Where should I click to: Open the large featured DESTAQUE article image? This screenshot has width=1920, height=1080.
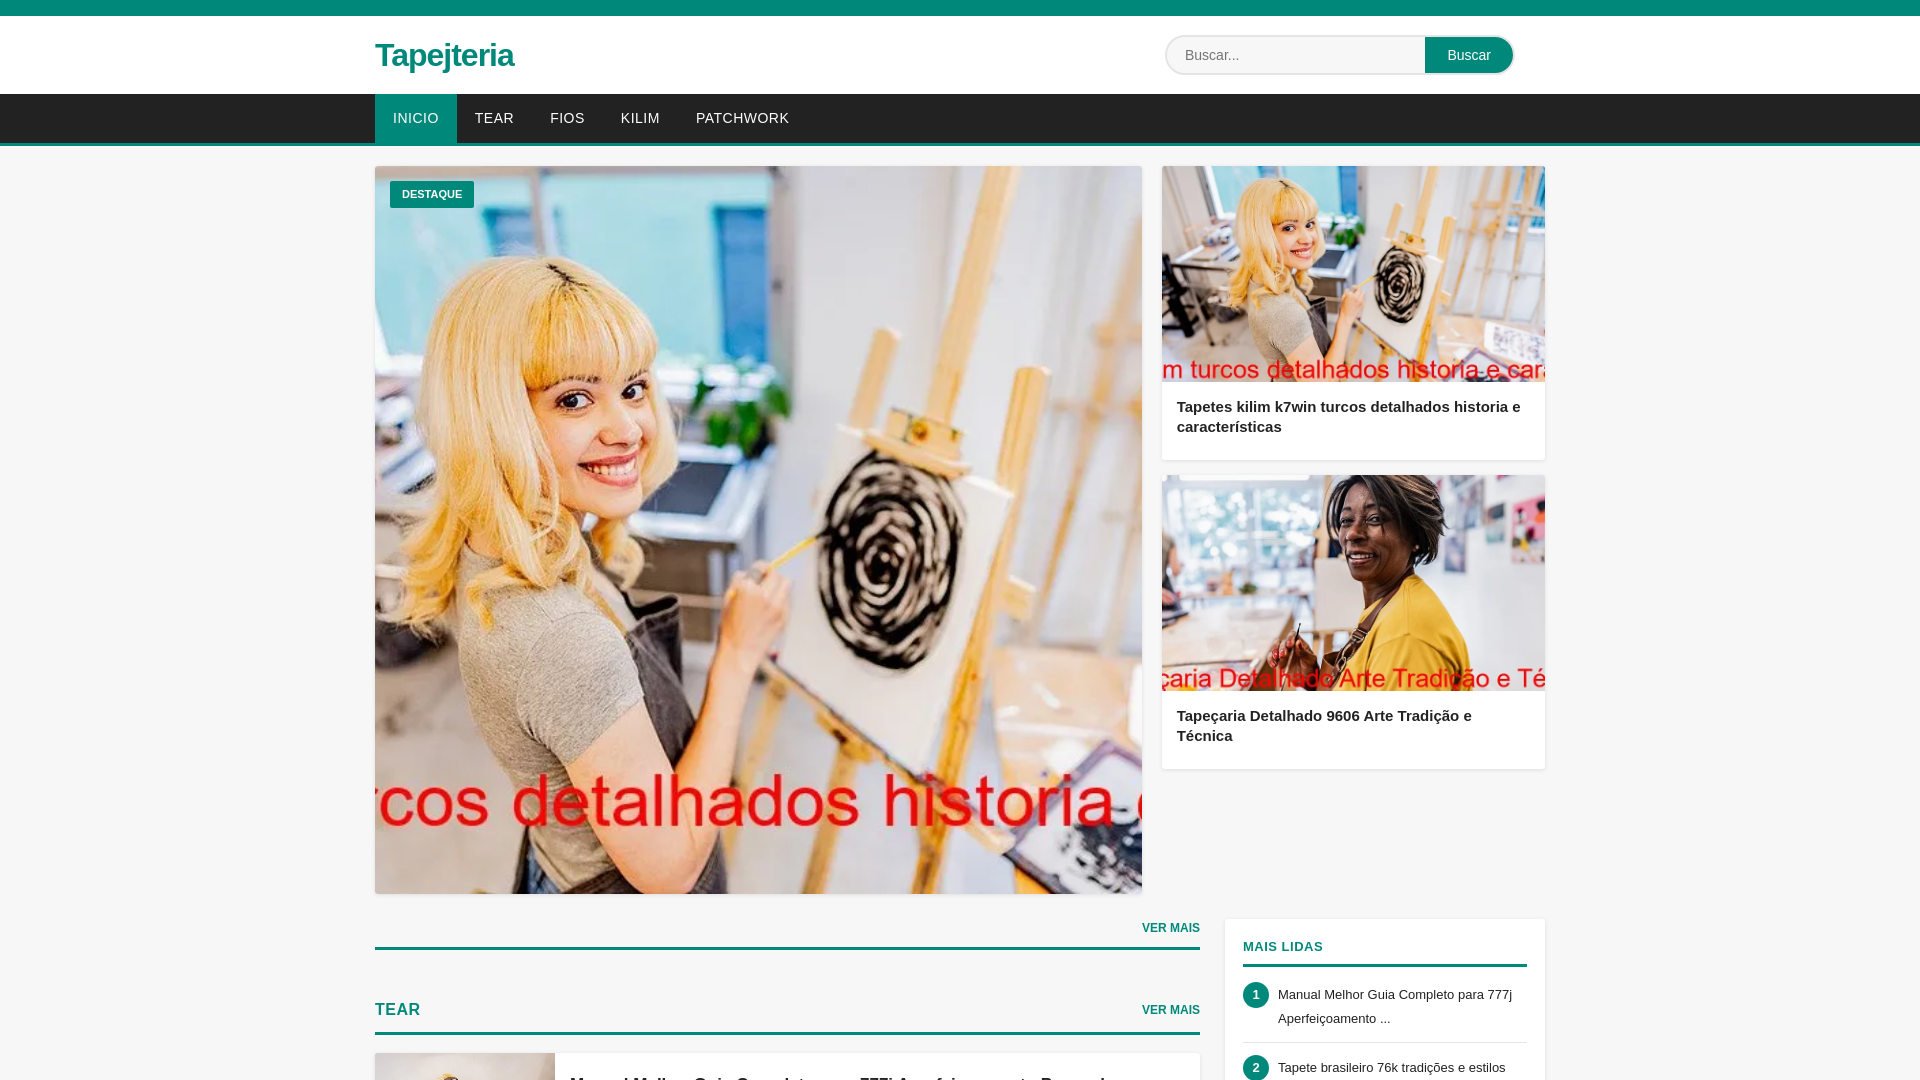pos(758,530)
